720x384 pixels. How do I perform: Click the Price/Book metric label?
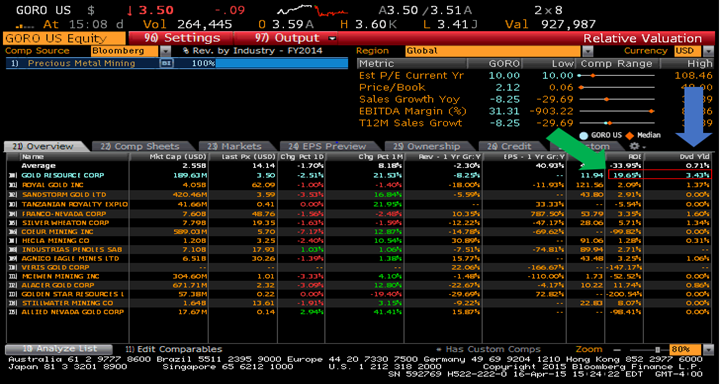392,87
